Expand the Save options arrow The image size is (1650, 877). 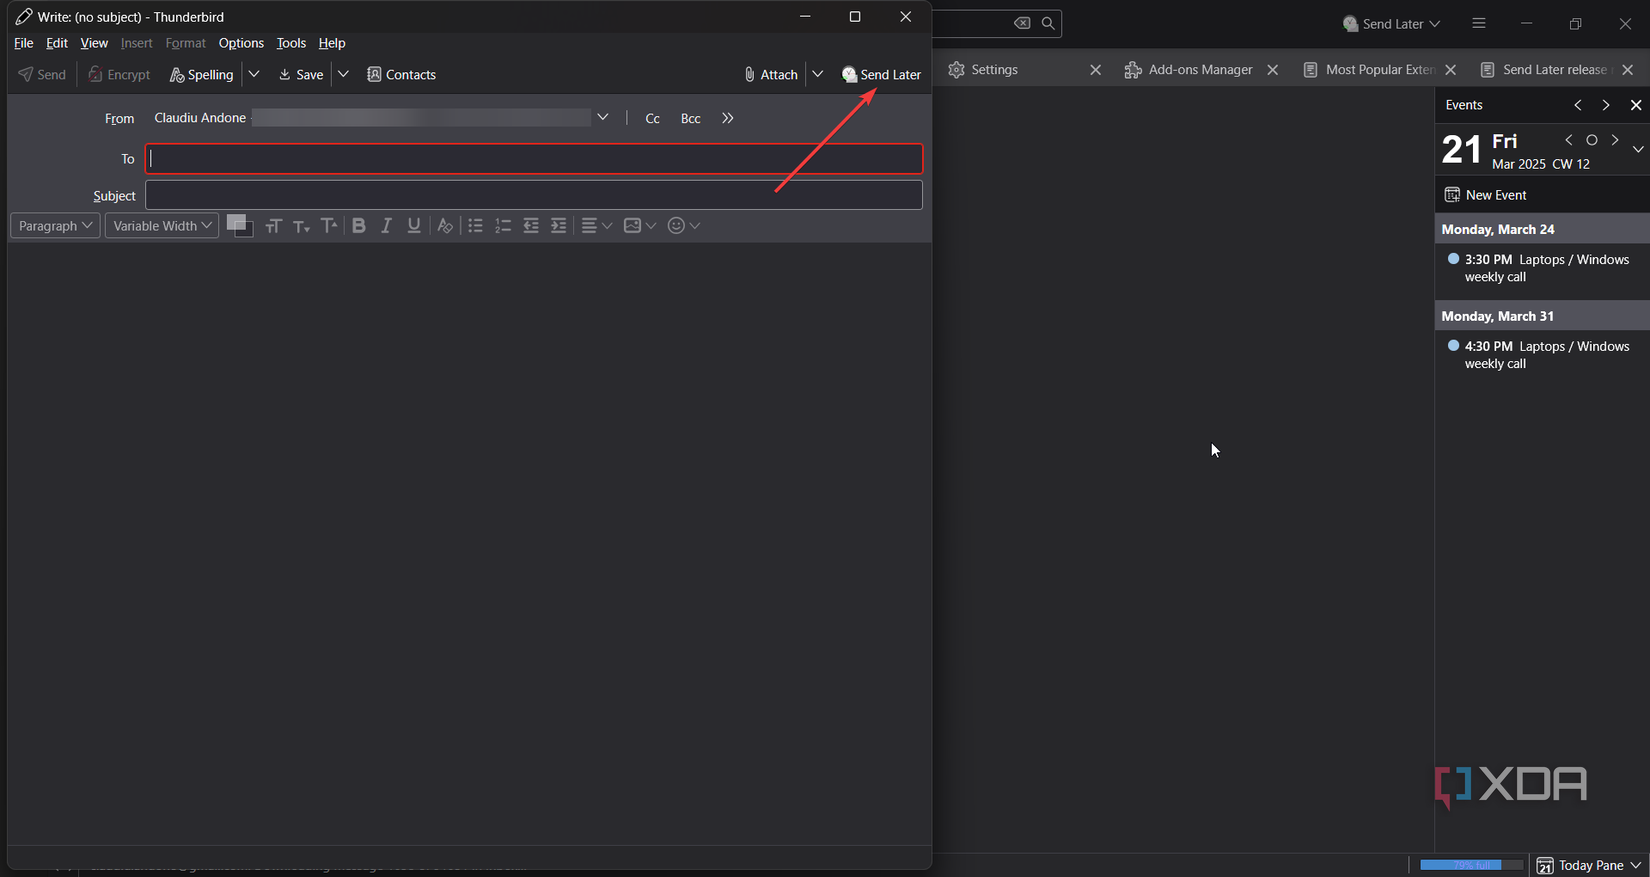pyautogui.click(x=343, y=75)
